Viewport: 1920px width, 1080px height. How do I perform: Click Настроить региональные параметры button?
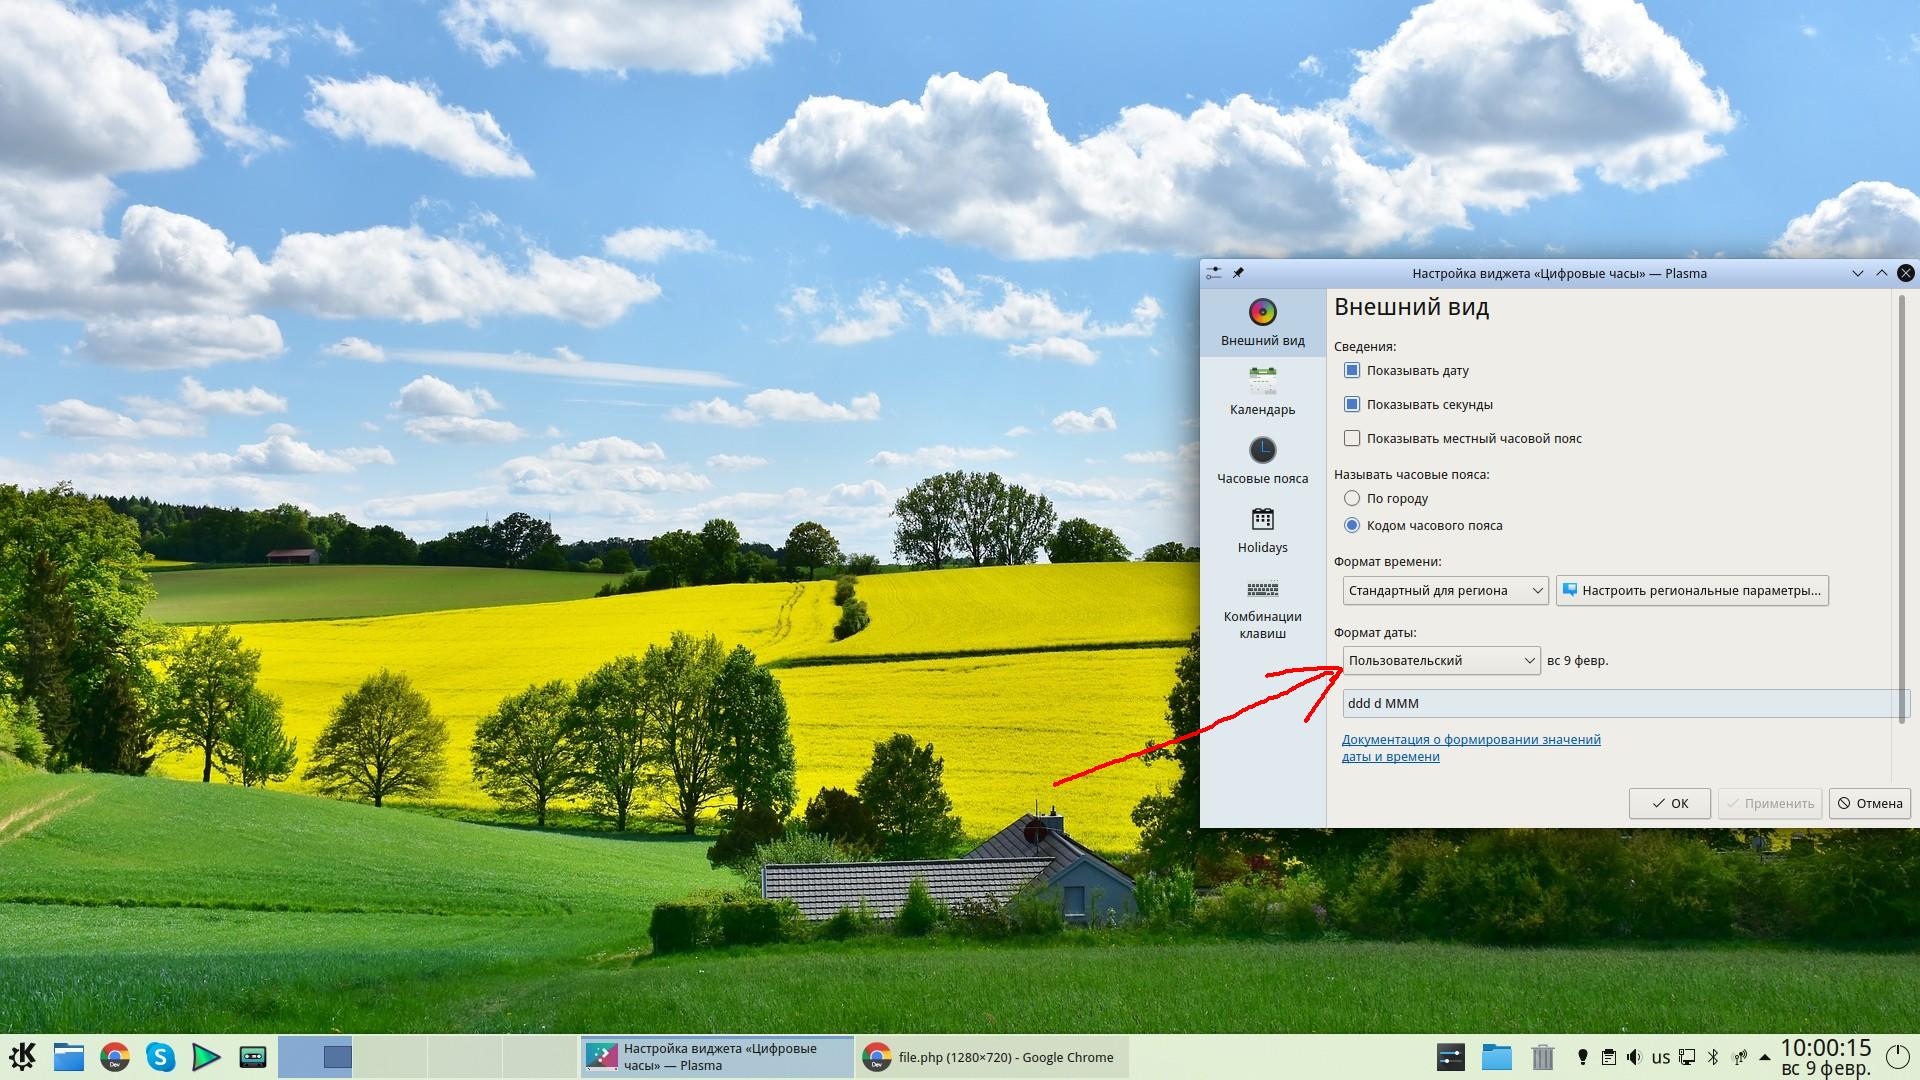pyautogui.click(x=1692, y=590)
